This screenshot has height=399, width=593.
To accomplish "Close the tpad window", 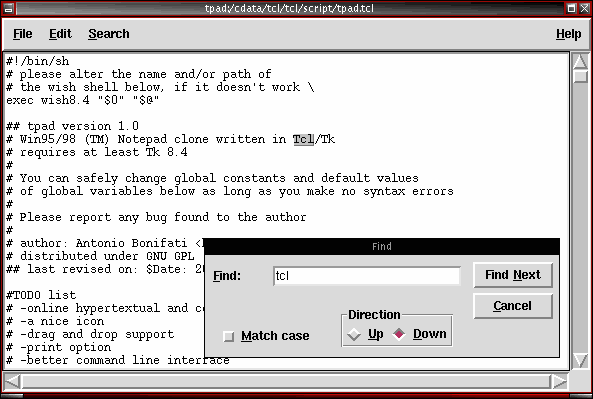I will pos(584,8).
